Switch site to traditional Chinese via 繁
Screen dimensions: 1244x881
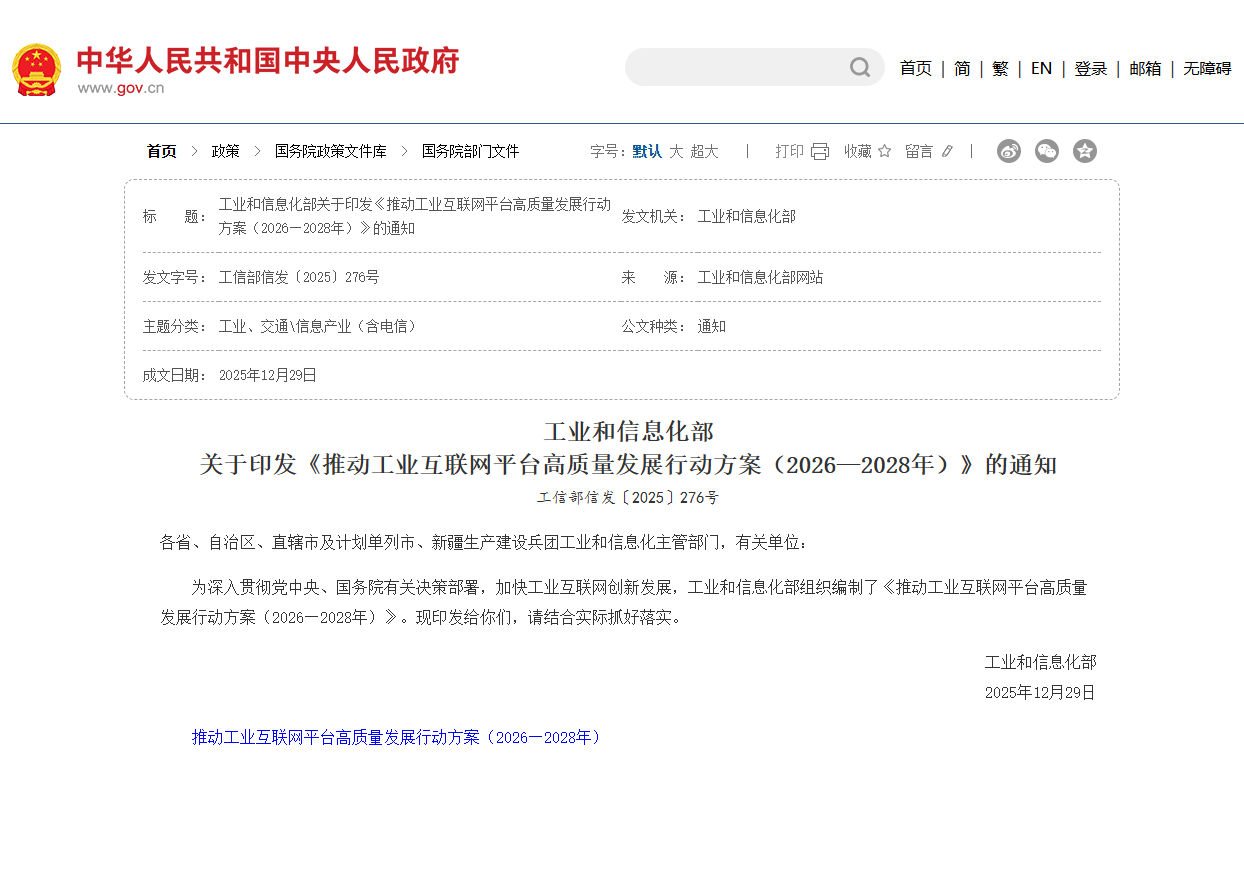(1001, 68)
